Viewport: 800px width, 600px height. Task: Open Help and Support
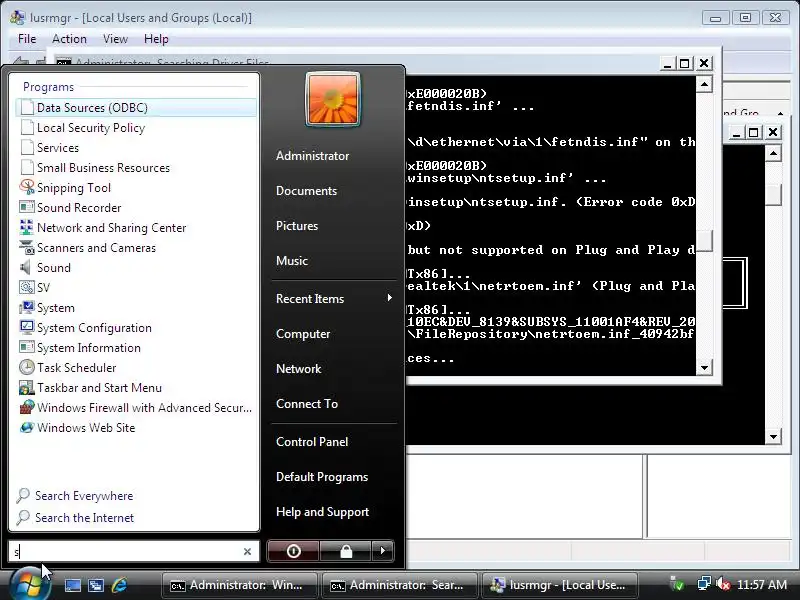(322, 512)
